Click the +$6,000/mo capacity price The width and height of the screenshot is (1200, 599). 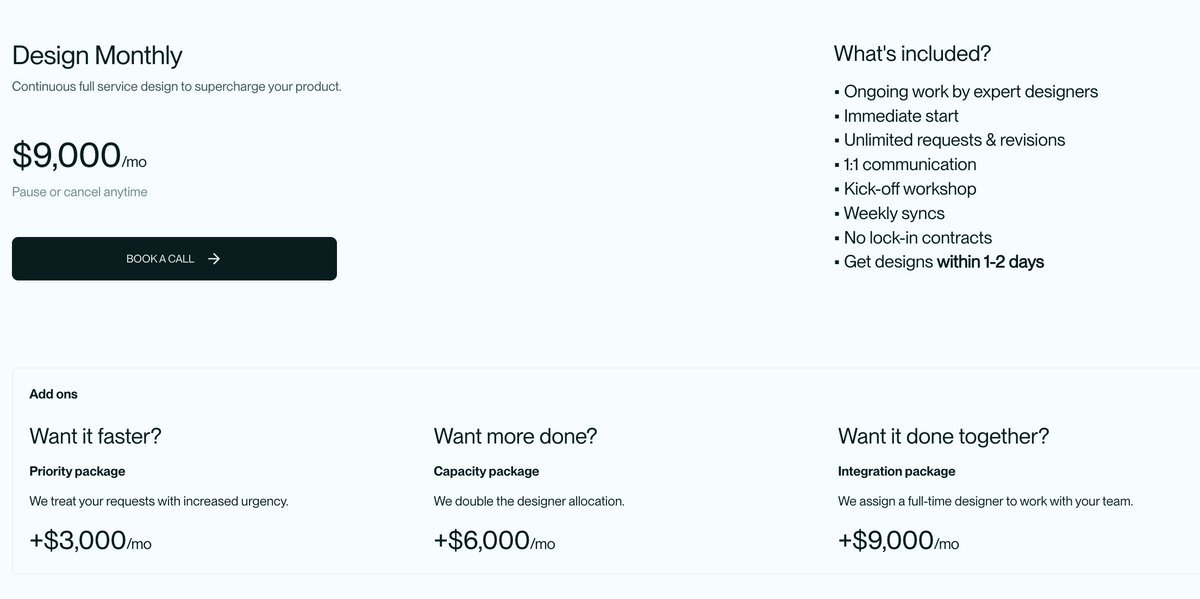click(494, 541)
